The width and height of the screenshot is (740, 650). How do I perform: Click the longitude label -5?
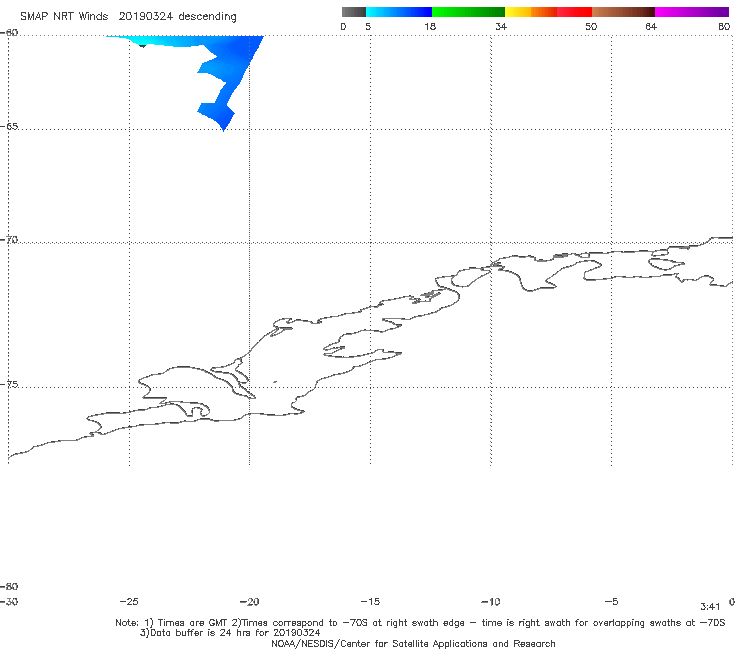(x=611, y=602)
